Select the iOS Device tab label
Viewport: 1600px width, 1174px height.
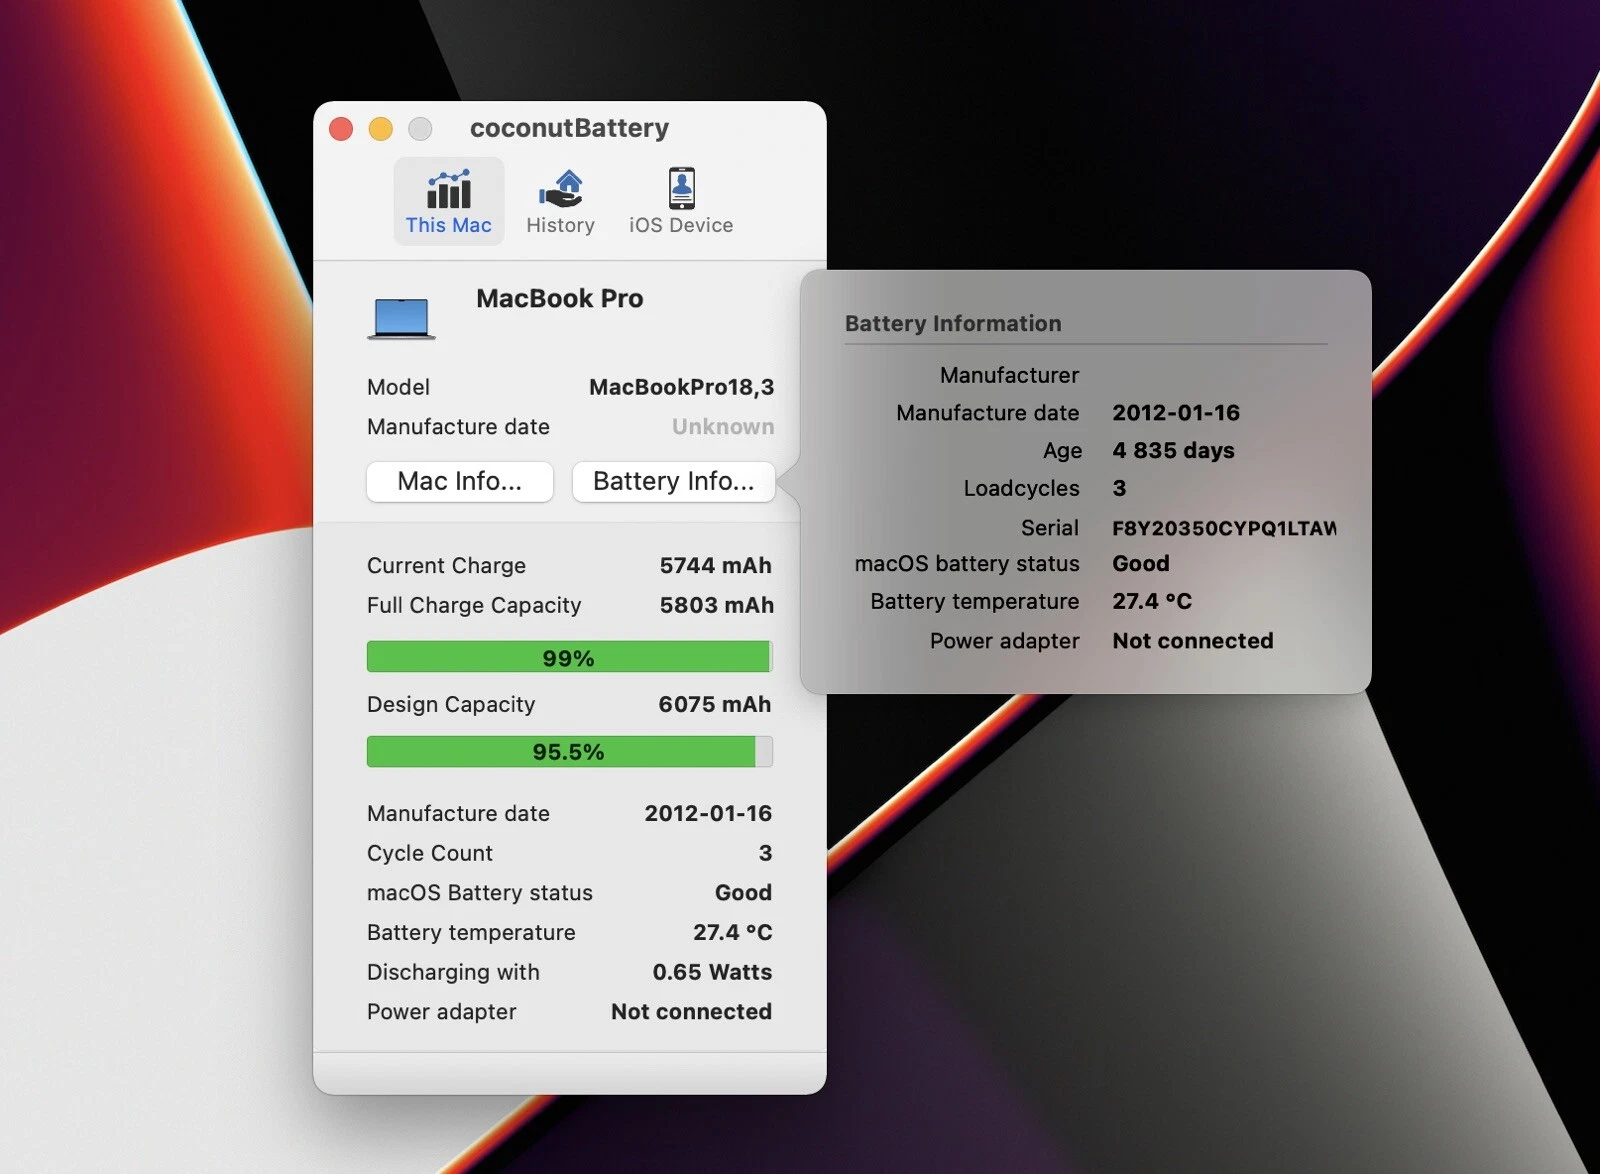681,225
